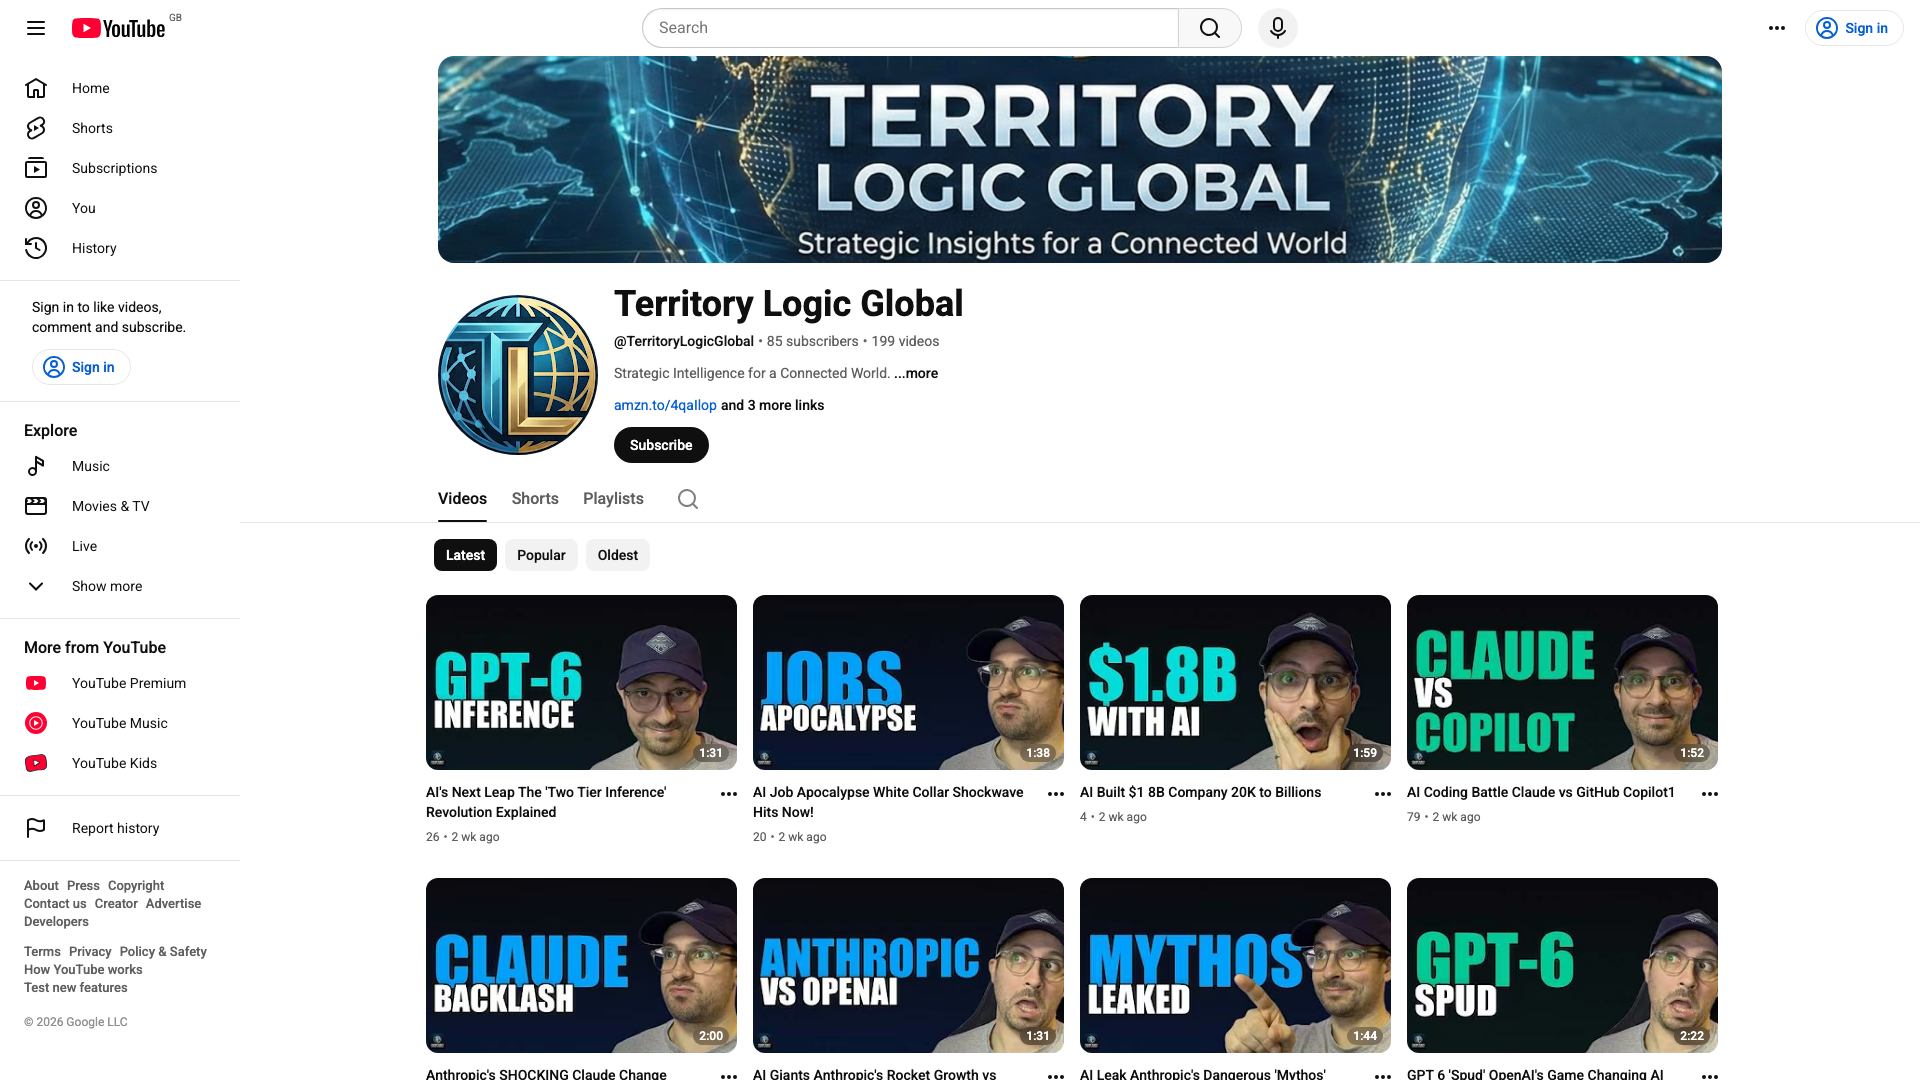Screen dimensions: 1920x1080
Task: Click Sign in at top right
Action: point(1854,28)
